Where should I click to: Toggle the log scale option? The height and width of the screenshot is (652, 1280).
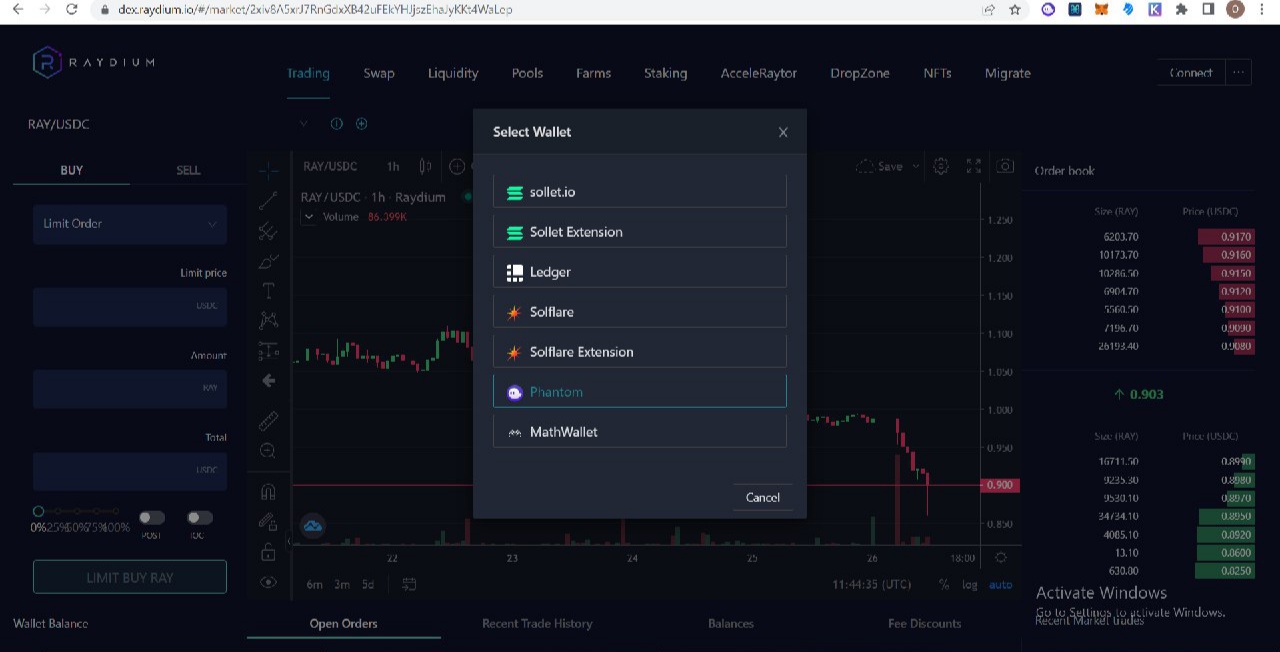click(x=969, y=585)
